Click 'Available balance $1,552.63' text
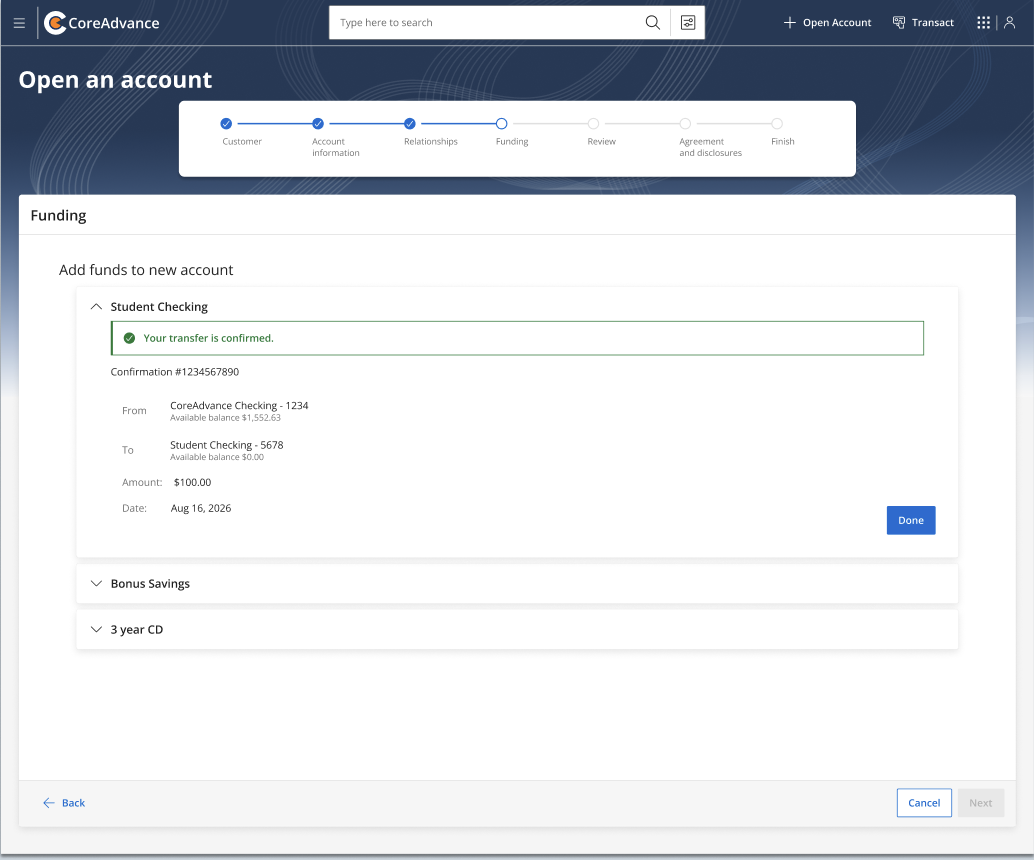Screen dimensions: 1034x860 pyautogui.click(x=226, y=418)
